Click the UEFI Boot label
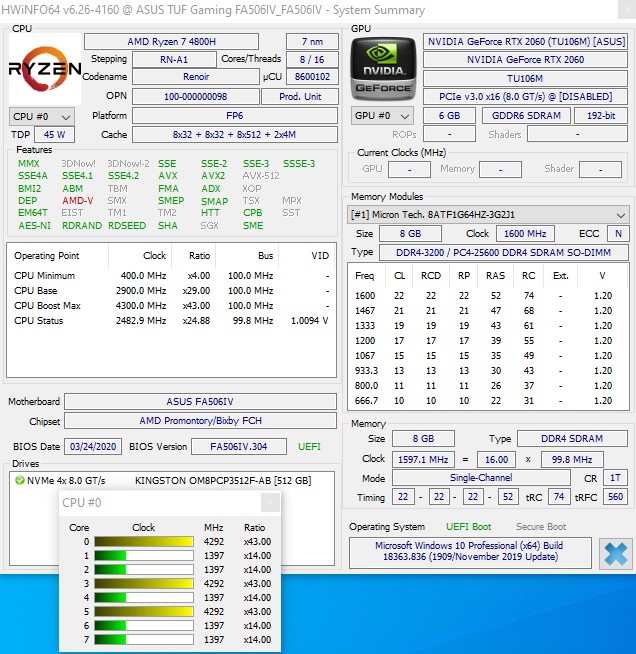 point(468,527)
